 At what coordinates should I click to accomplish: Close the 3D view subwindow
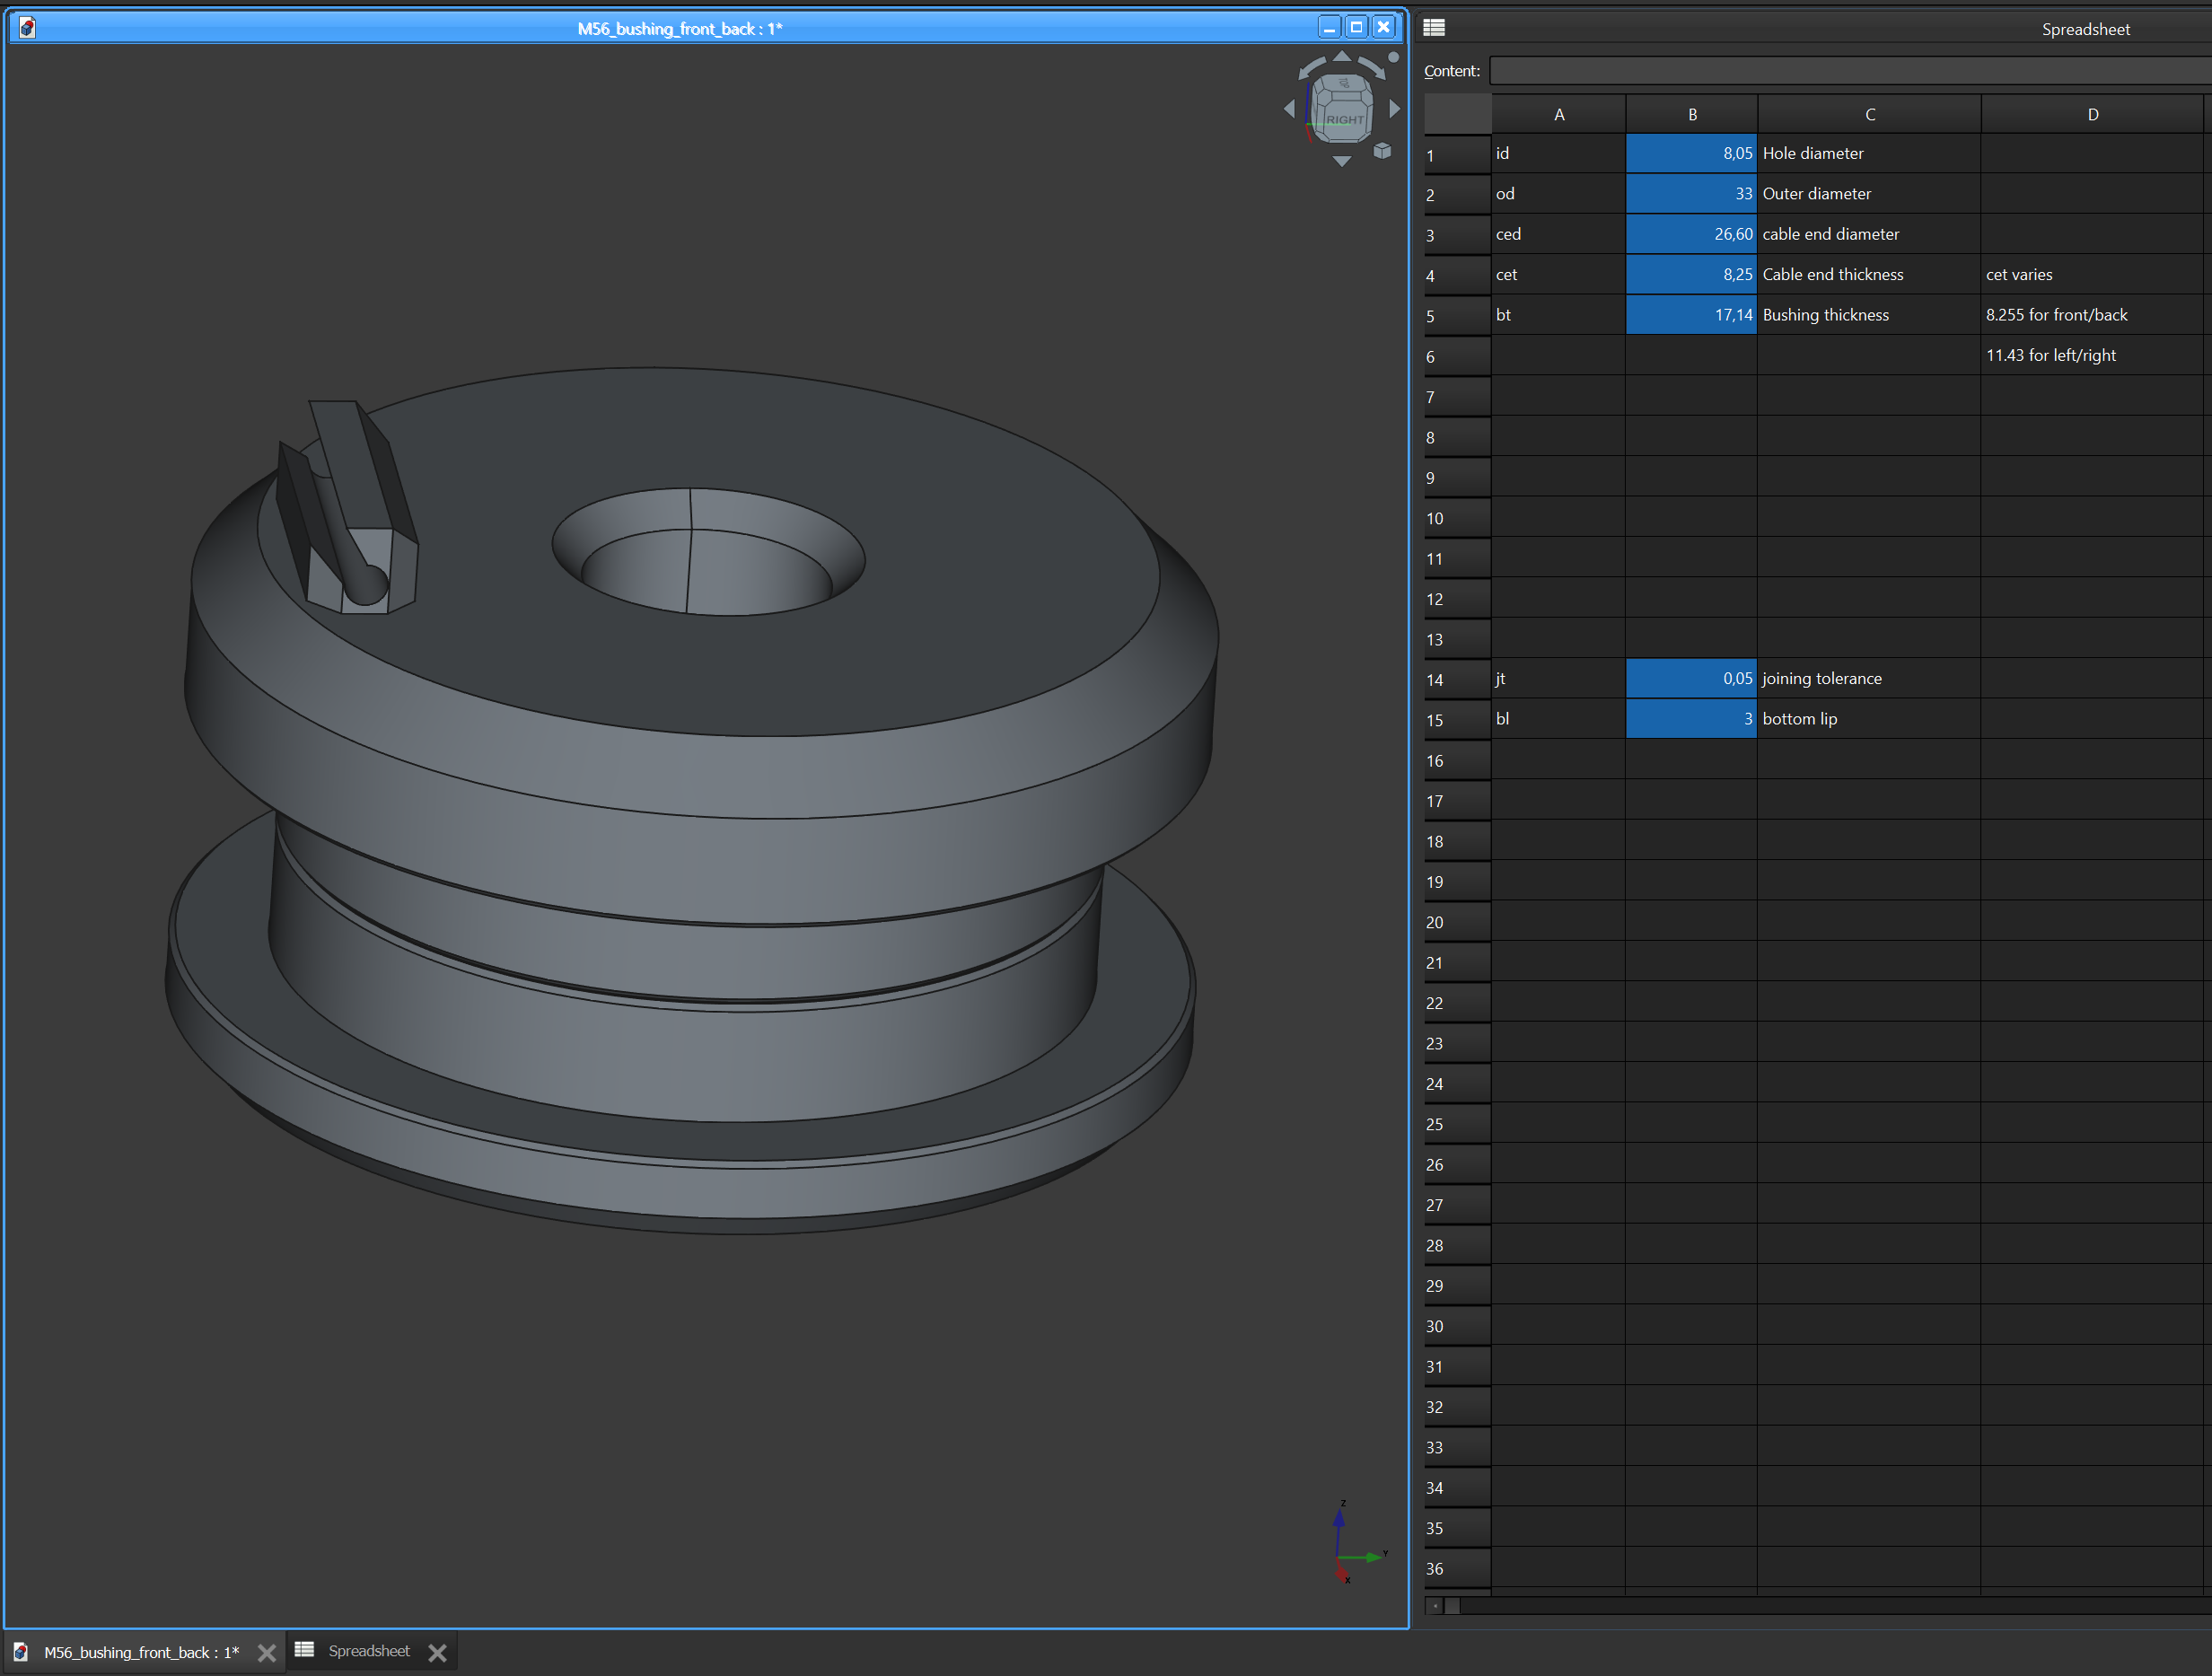[1383, 28]
